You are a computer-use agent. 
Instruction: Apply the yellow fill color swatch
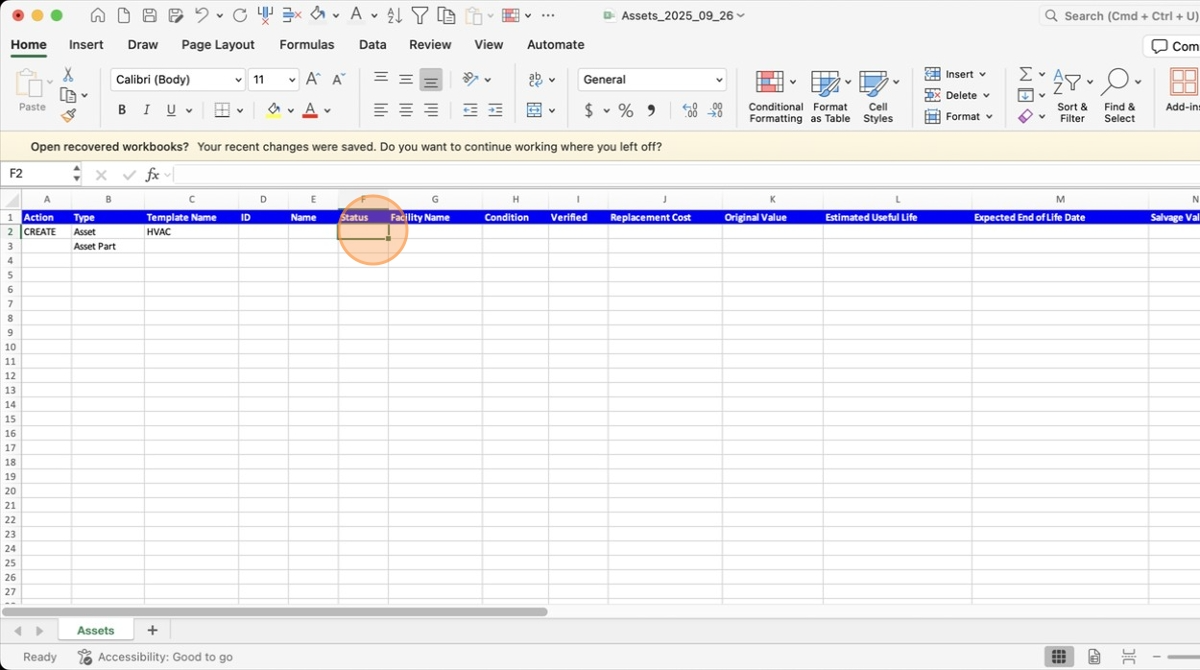(273, 110)
